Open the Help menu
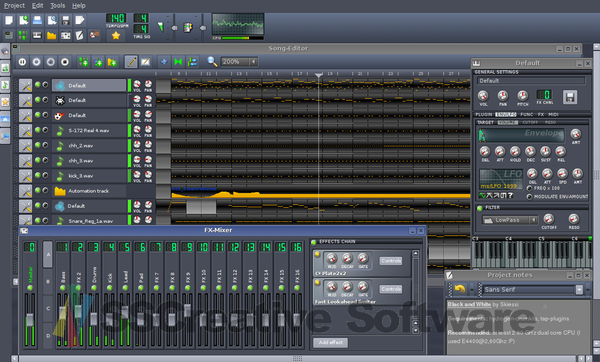 click(x=79, y=6)
